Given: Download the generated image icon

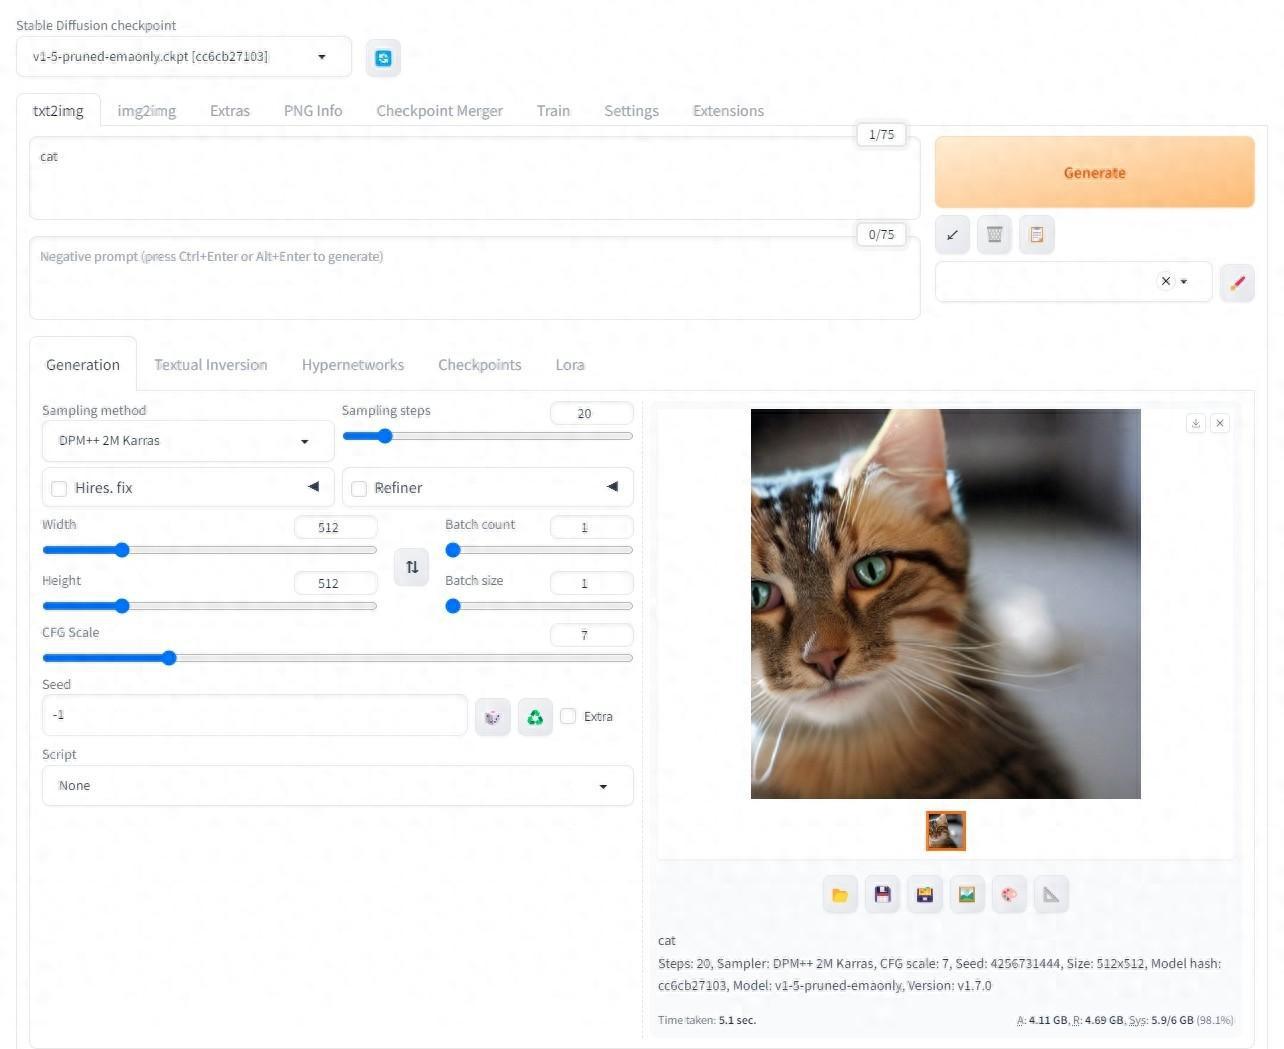Looking at the screenshot, I should tap(1195, 423).
